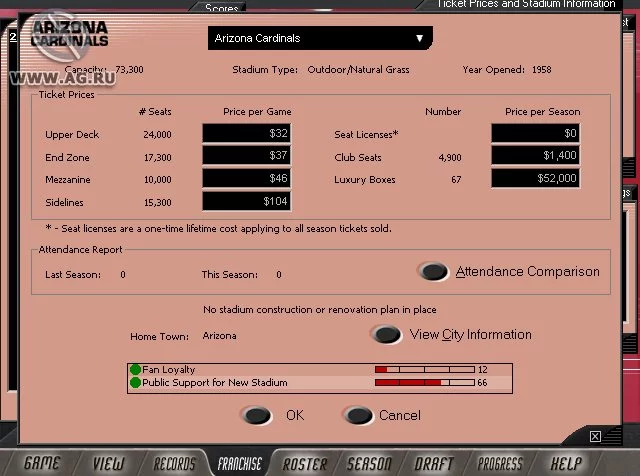640x476 pixels.
Task: Edit the End Zone price field
Action: [247, 156]
